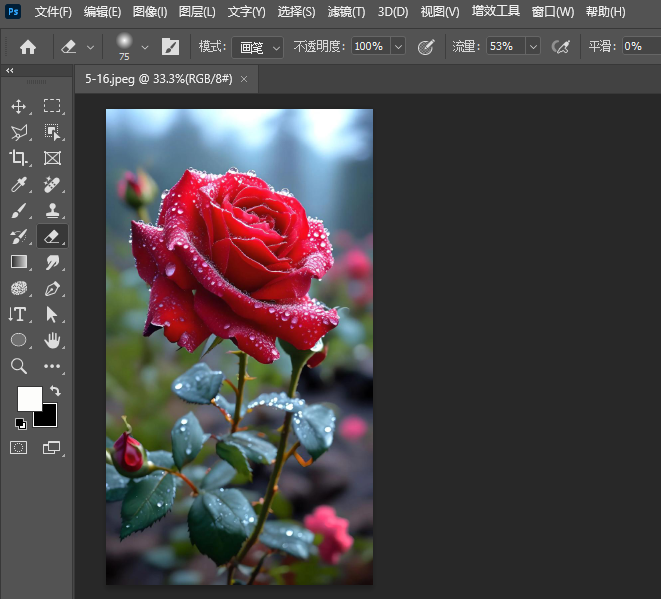The width and height of the screenshot is (661, 599).
Task: Open the 选择(S) menu
Action: pos(296,12)
